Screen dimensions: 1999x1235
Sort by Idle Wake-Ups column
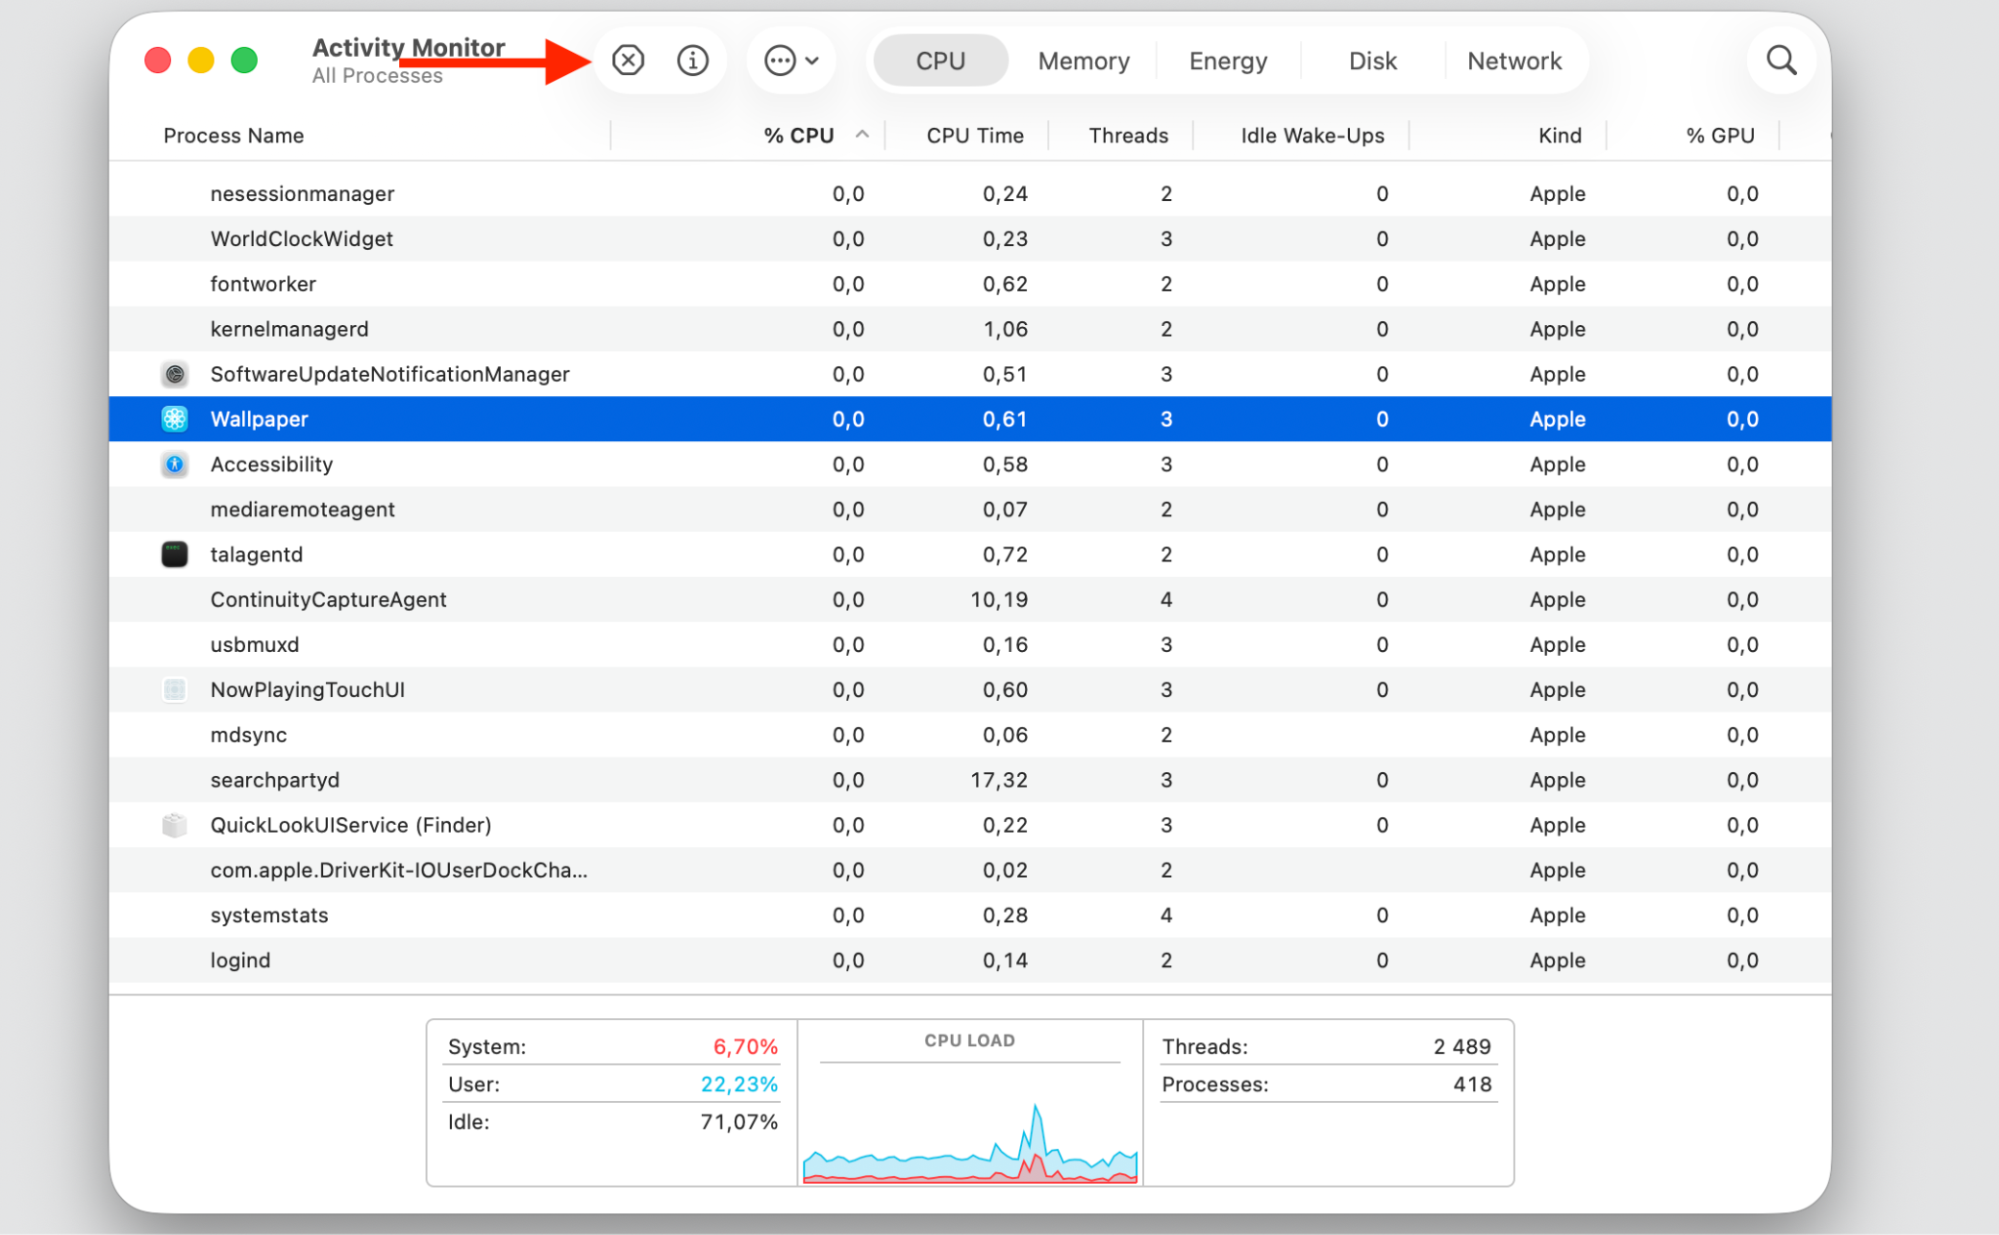tap(1312, 136)
